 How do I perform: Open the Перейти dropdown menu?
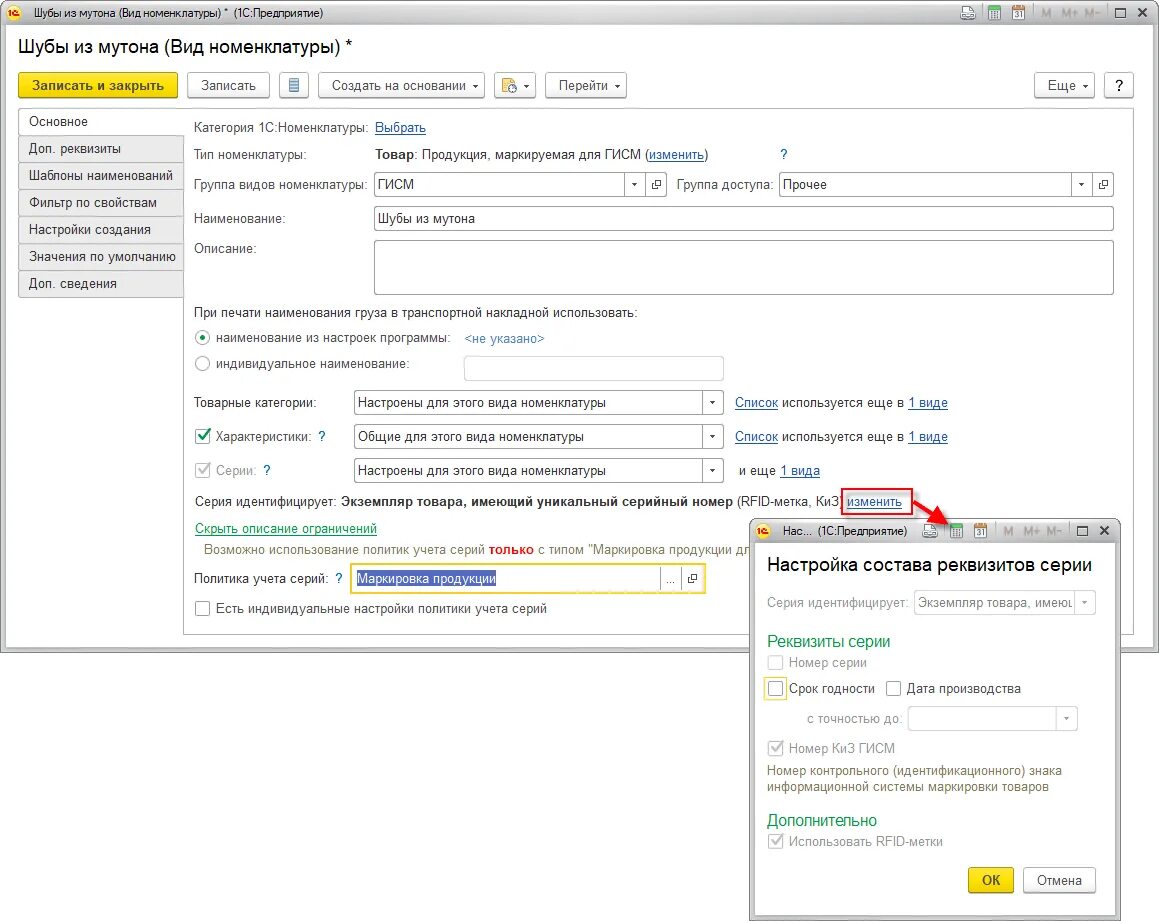click(x=586, y=86)
